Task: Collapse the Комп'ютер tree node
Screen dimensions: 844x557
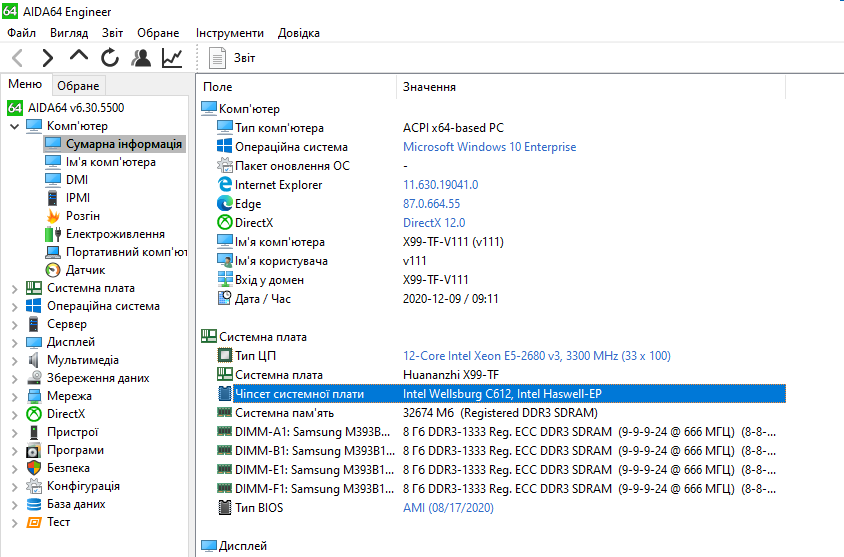Action: click(x=15, y=126)
